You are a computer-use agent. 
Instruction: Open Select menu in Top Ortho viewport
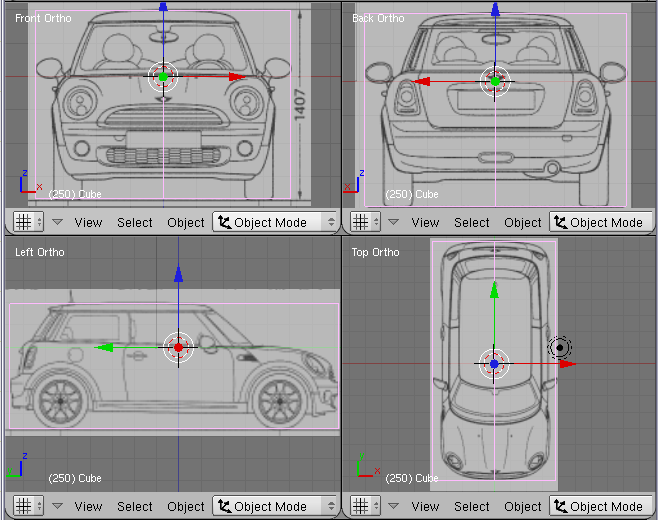pos(472,507)
